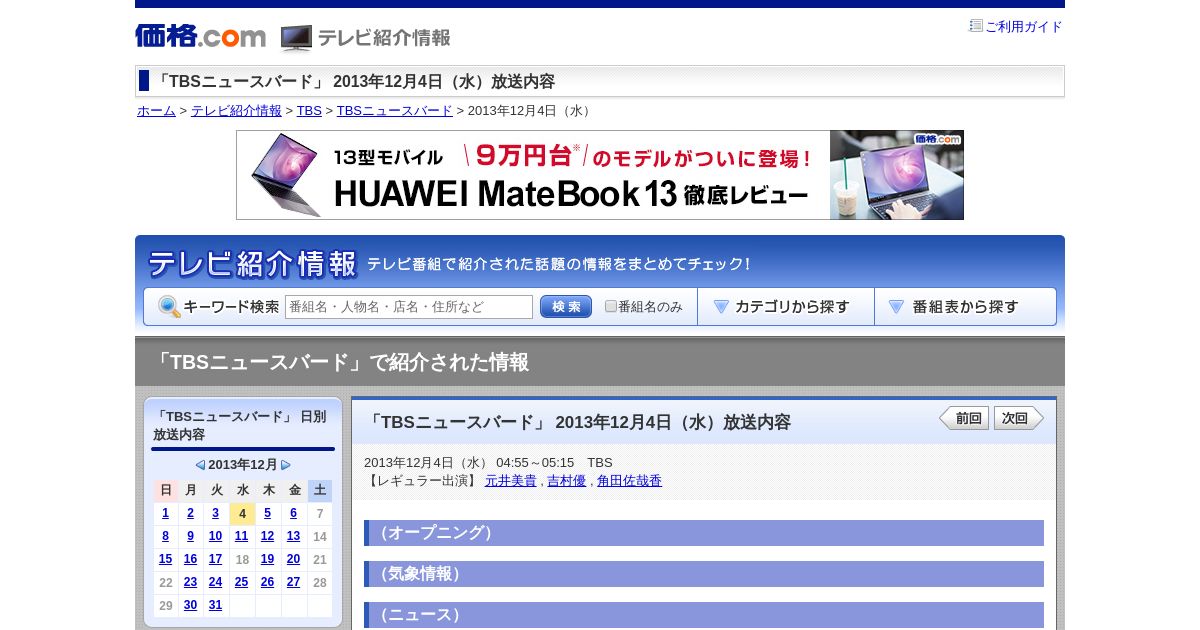Expand the 番組表から探す dropdown
This screenshot has height=630, width=1200.
(x=965, y=307)
